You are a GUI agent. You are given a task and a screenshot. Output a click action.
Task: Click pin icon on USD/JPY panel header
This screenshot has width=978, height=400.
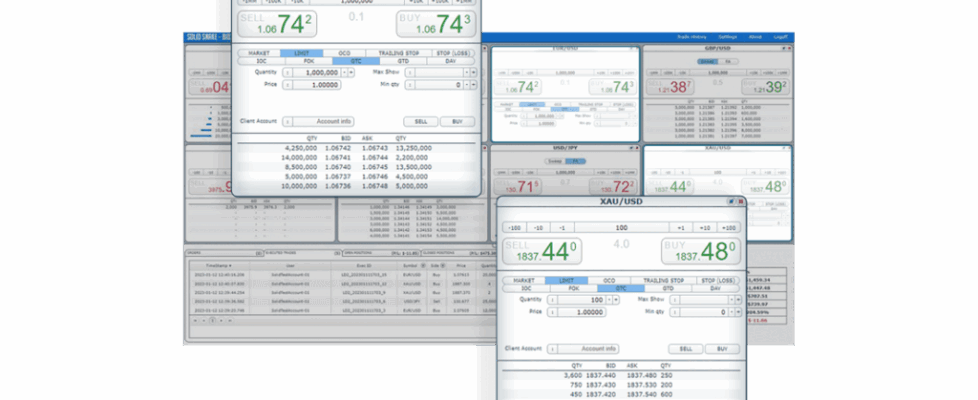coord(631,149)
